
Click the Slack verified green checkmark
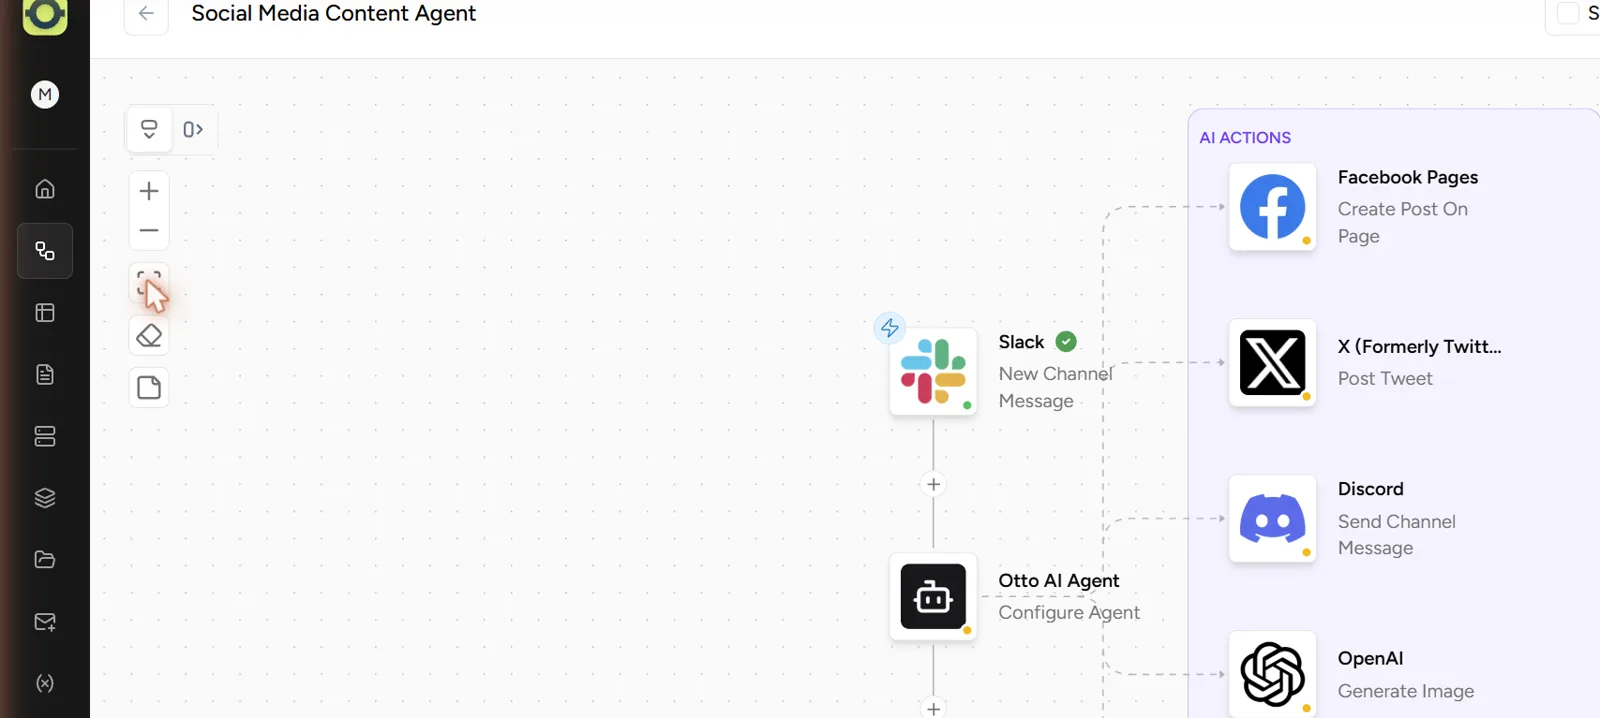pos(1066,342)
